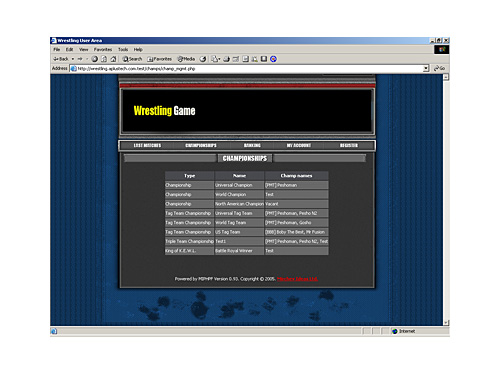500x375 pixels.
Task: Click the Print icon in toolbar
Action: (226, 59)
